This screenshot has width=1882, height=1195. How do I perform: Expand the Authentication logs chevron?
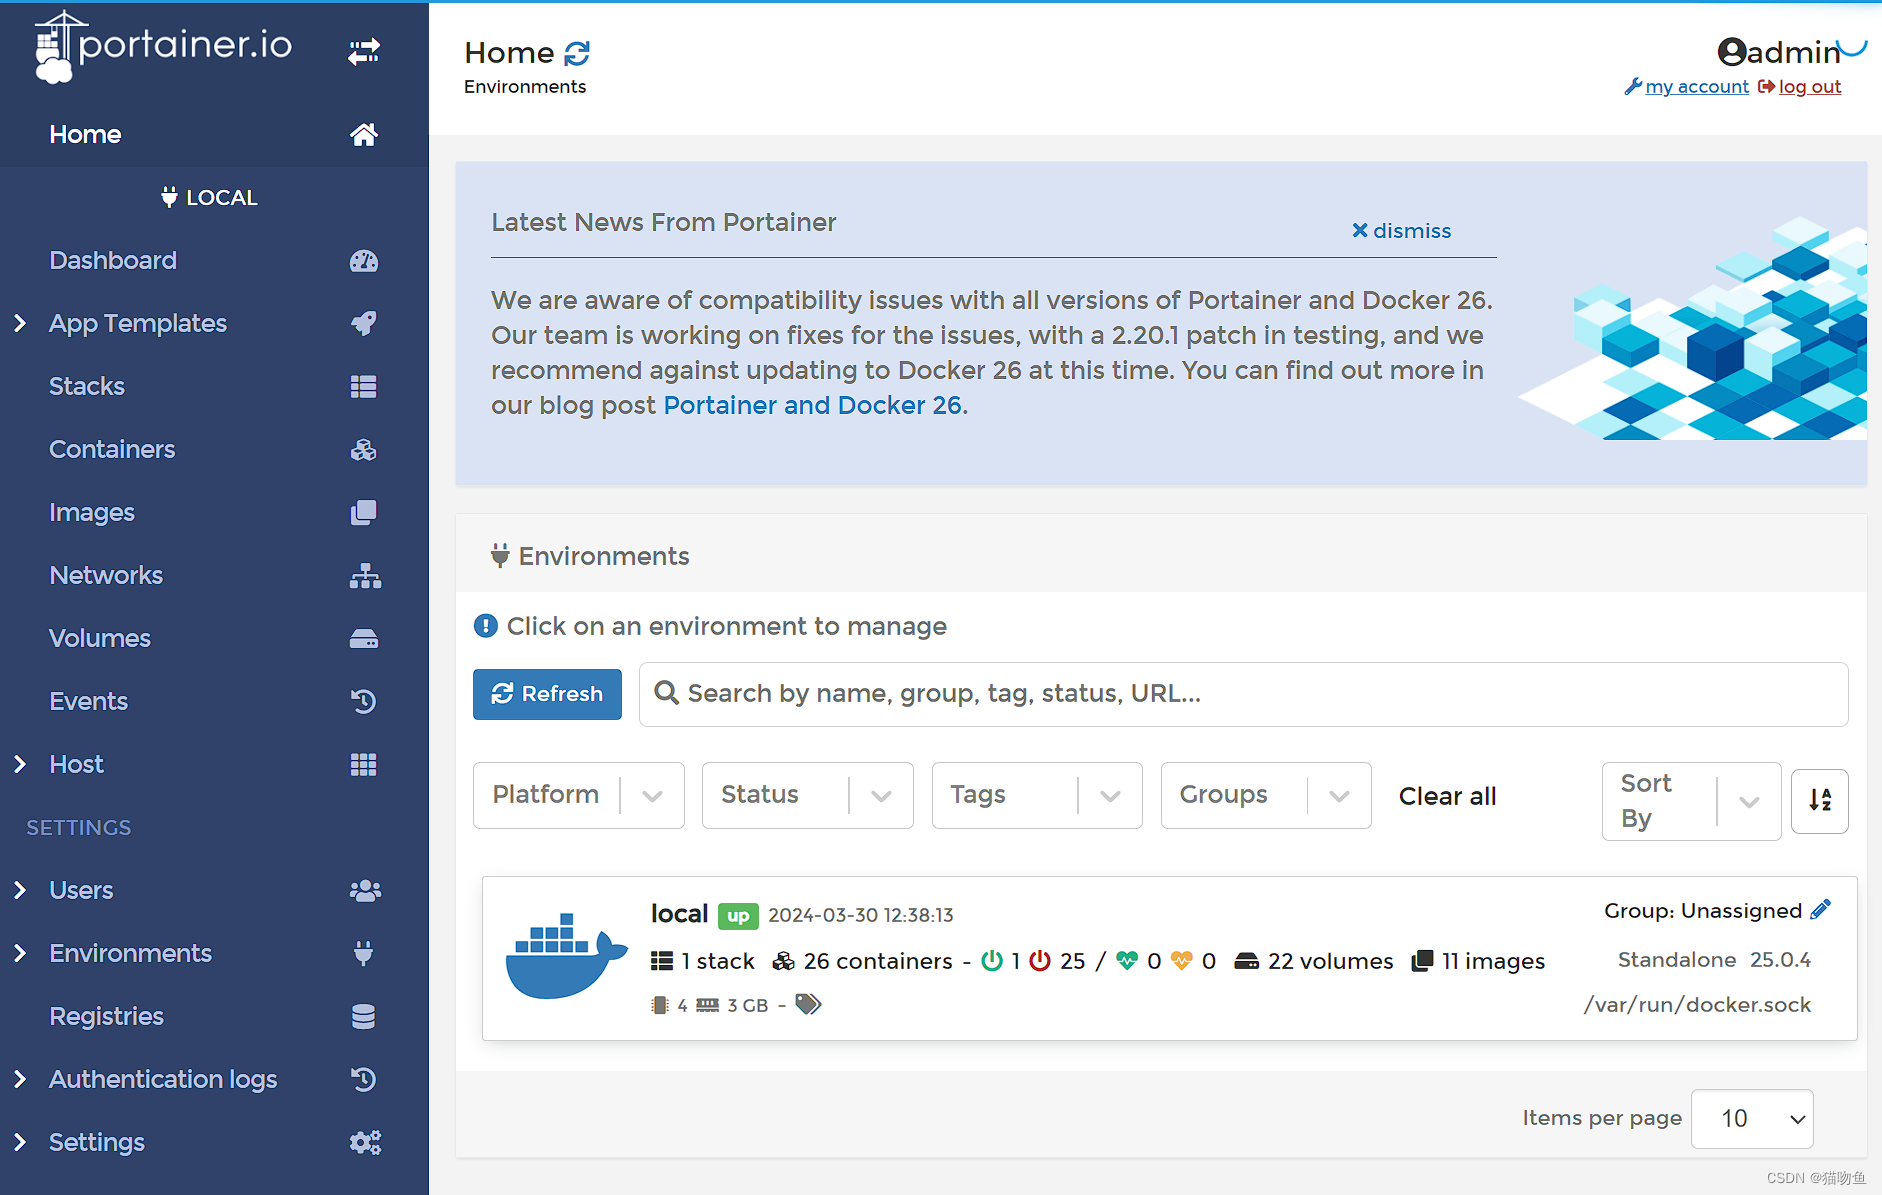pyautogui.click(x=20, y=1079)
